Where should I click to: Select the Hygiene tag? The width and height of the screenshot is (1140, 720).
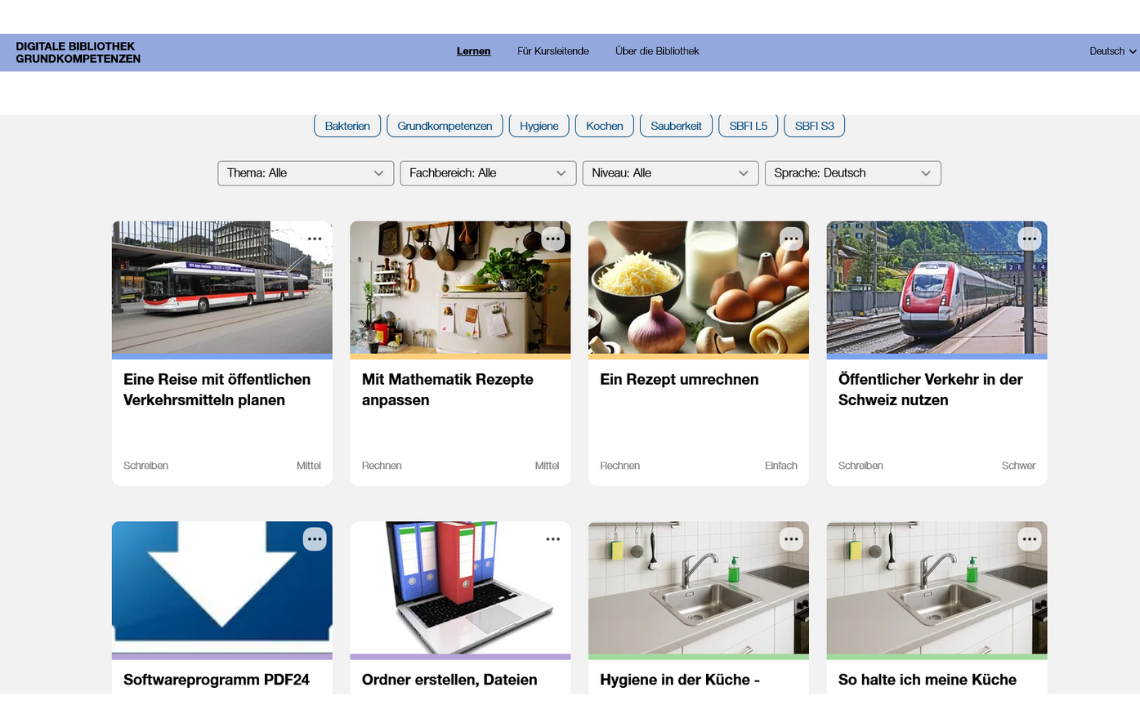(x=539, y=126)
